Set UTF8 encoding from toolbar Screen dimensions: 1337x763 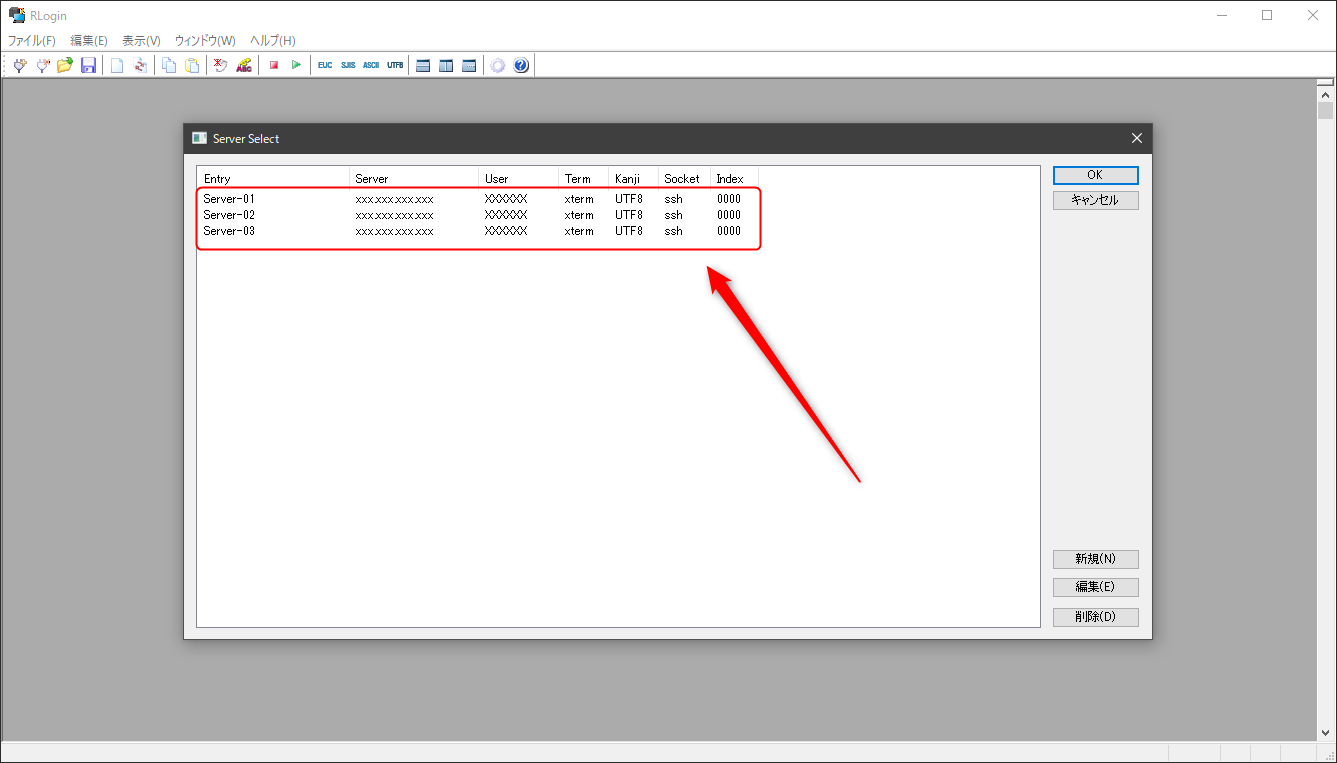pyautogui.click(x=395, y=65)
